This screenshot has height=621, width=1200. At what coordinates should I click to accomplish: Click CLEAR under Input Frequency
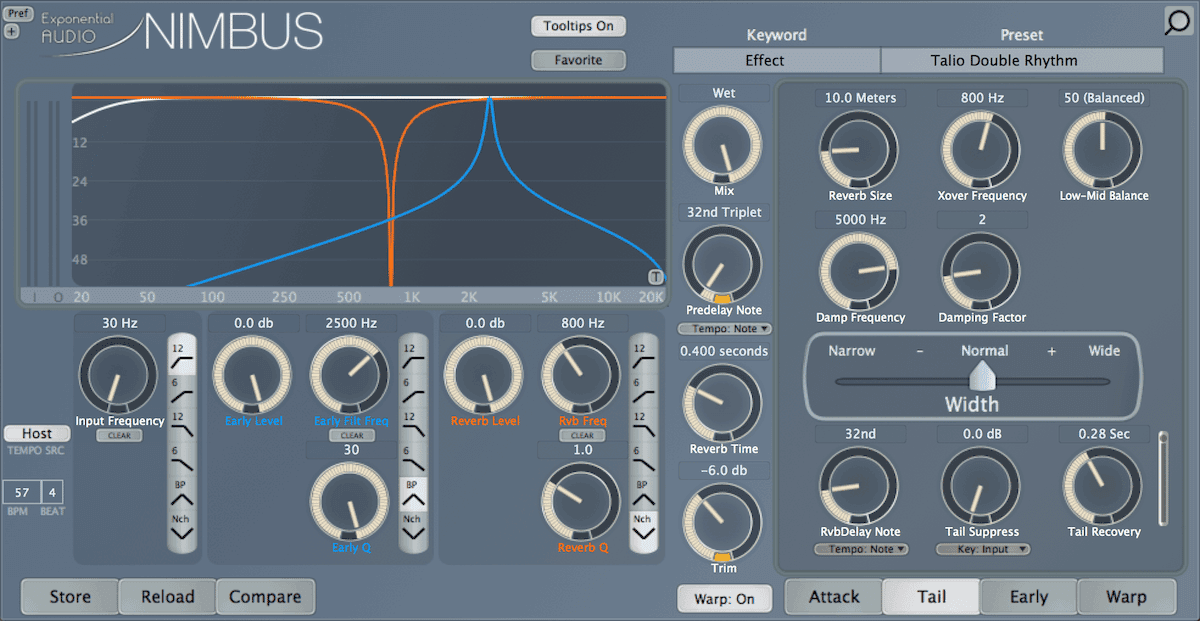point(120,436)
